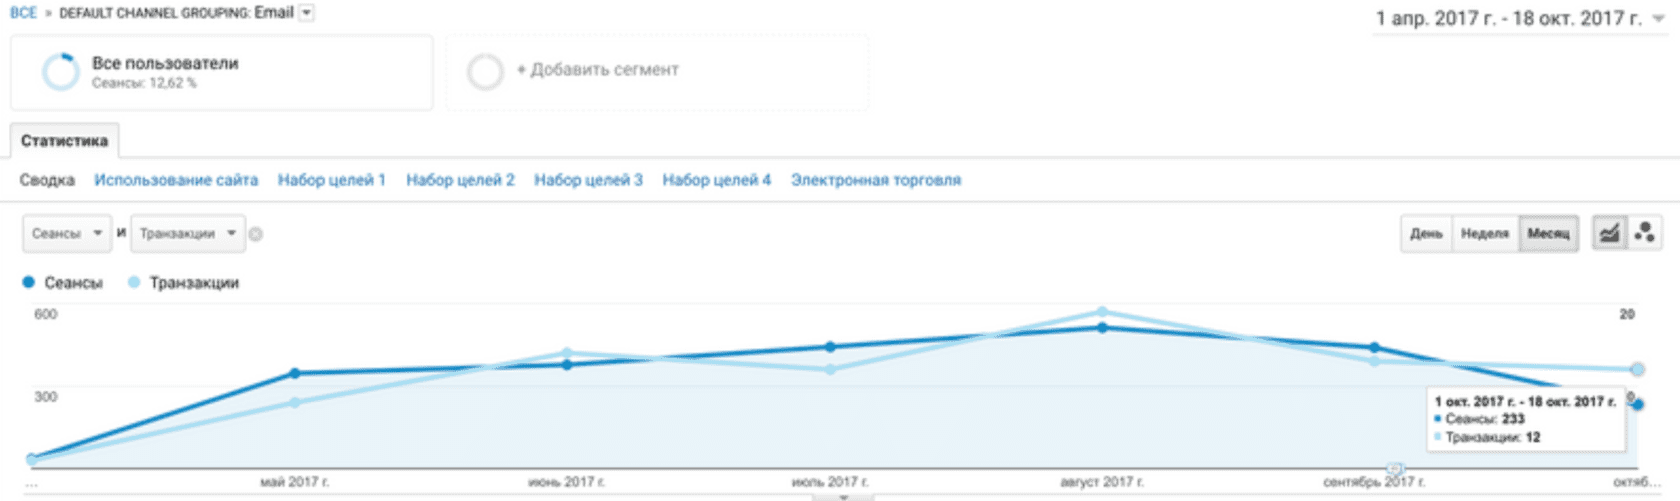Click the ВСЕ breadcrumb link
This screenshot has width=1680, height=501.
23,13
